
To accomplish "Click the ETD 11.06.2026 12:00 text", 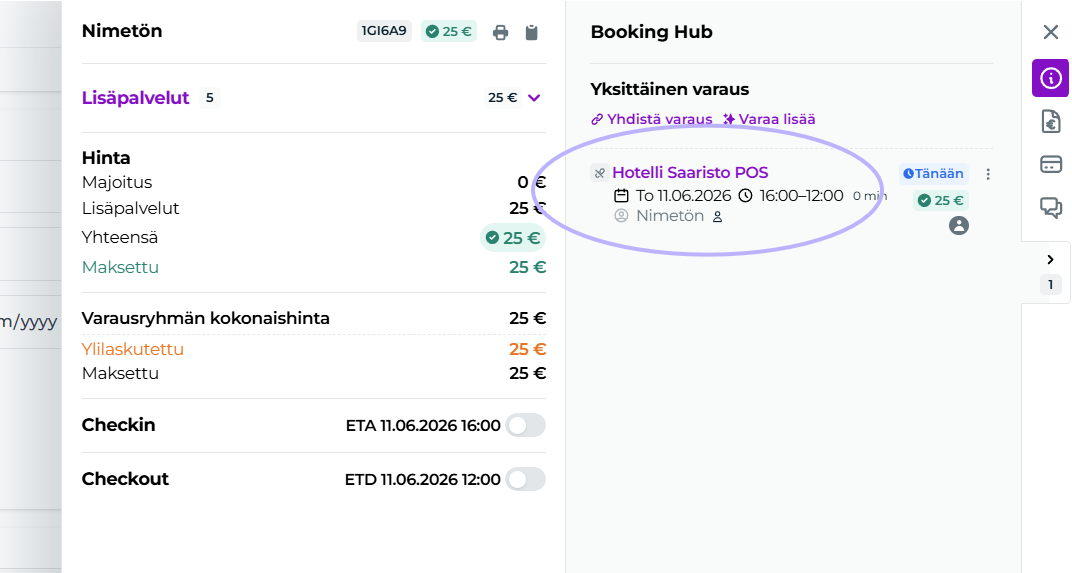I will click(x=422, y=479).
